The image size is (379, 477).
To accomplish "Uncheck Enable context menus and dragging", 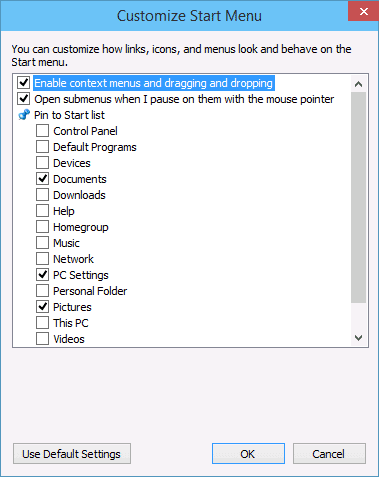I will click(24, 83).
